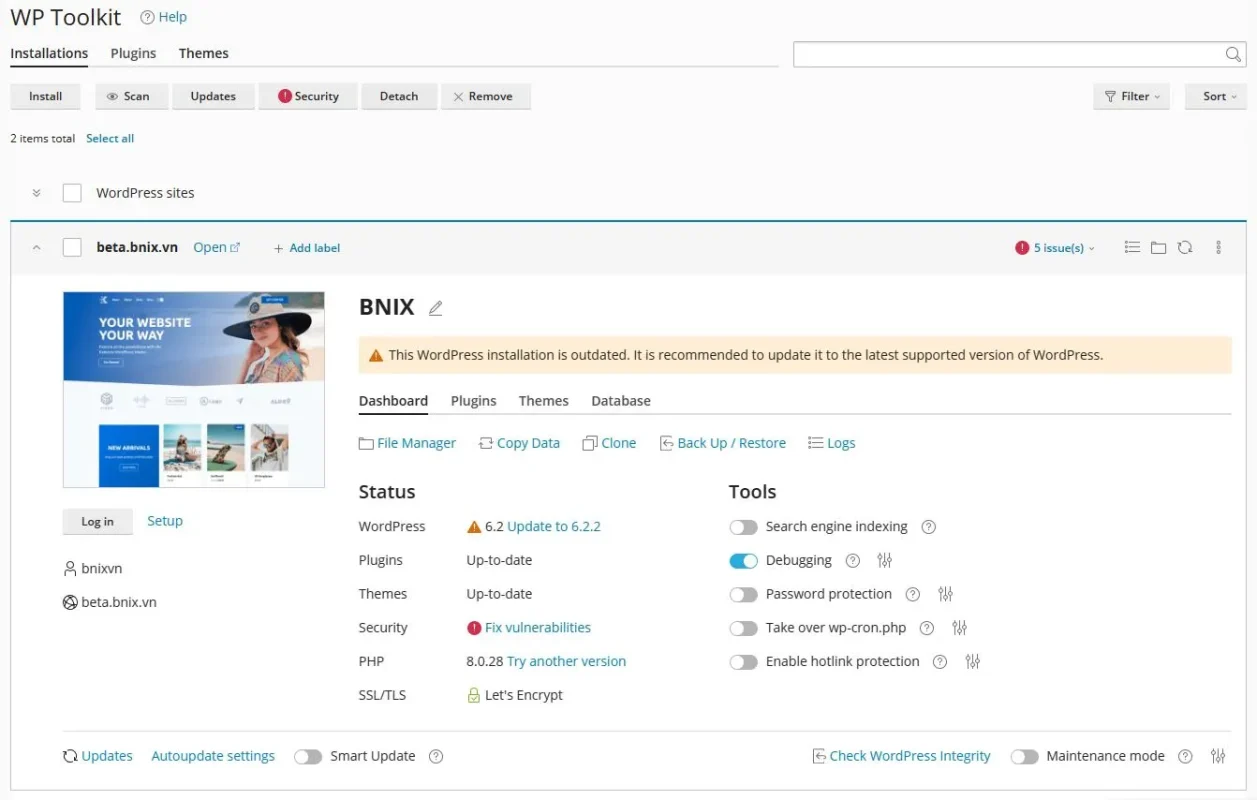
Task: Edit the BNIX site name with the pencil icon
Action: tap(435, 308)
